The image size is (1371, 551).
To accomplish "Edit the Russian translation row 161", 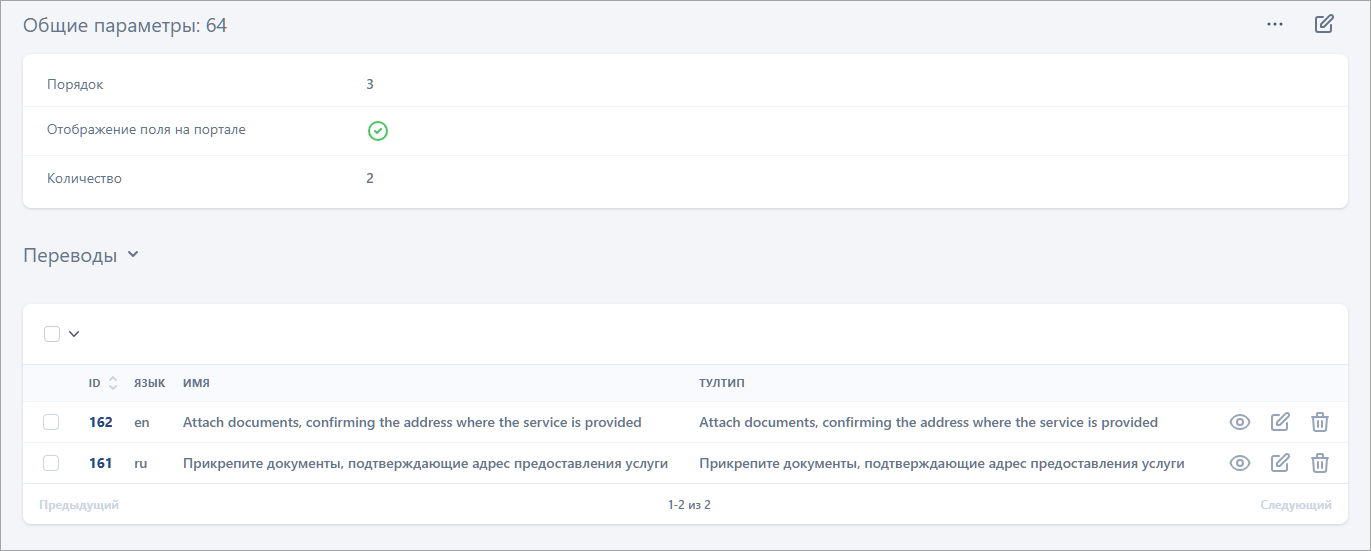I will click(x=1280, y=463).
